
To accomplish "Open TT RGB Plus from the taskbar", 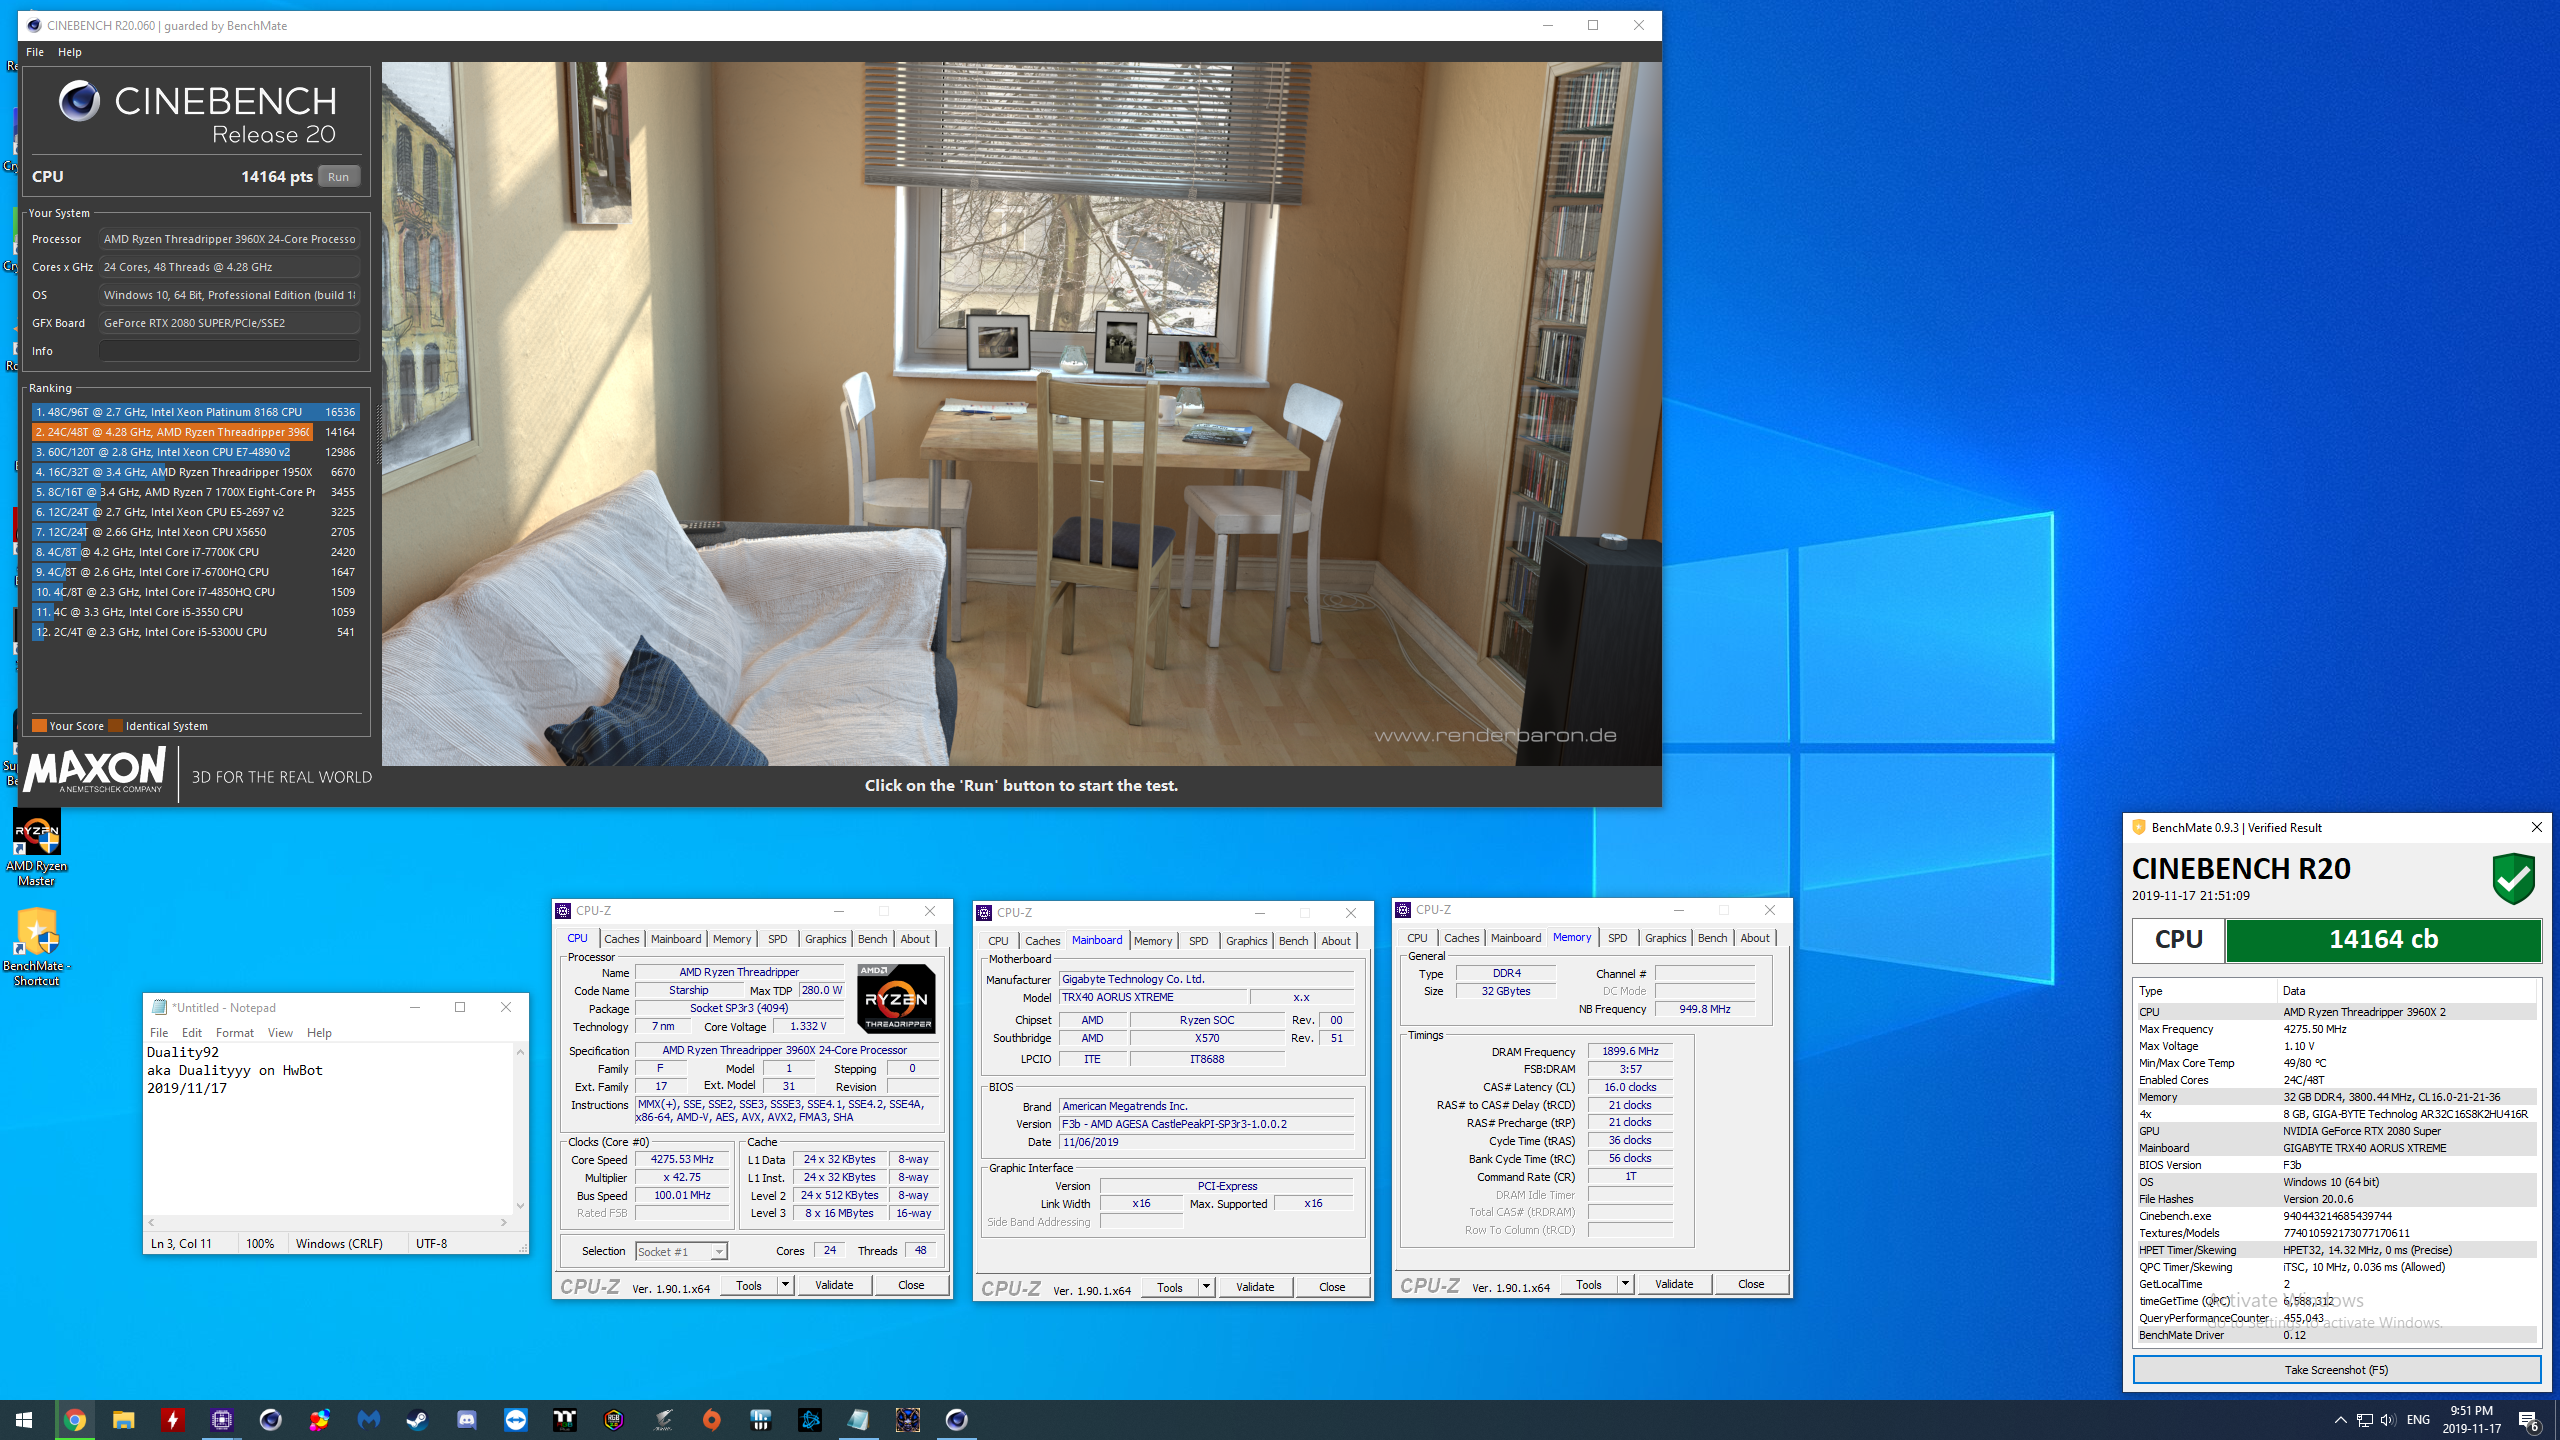I will tap(565, 1419).
